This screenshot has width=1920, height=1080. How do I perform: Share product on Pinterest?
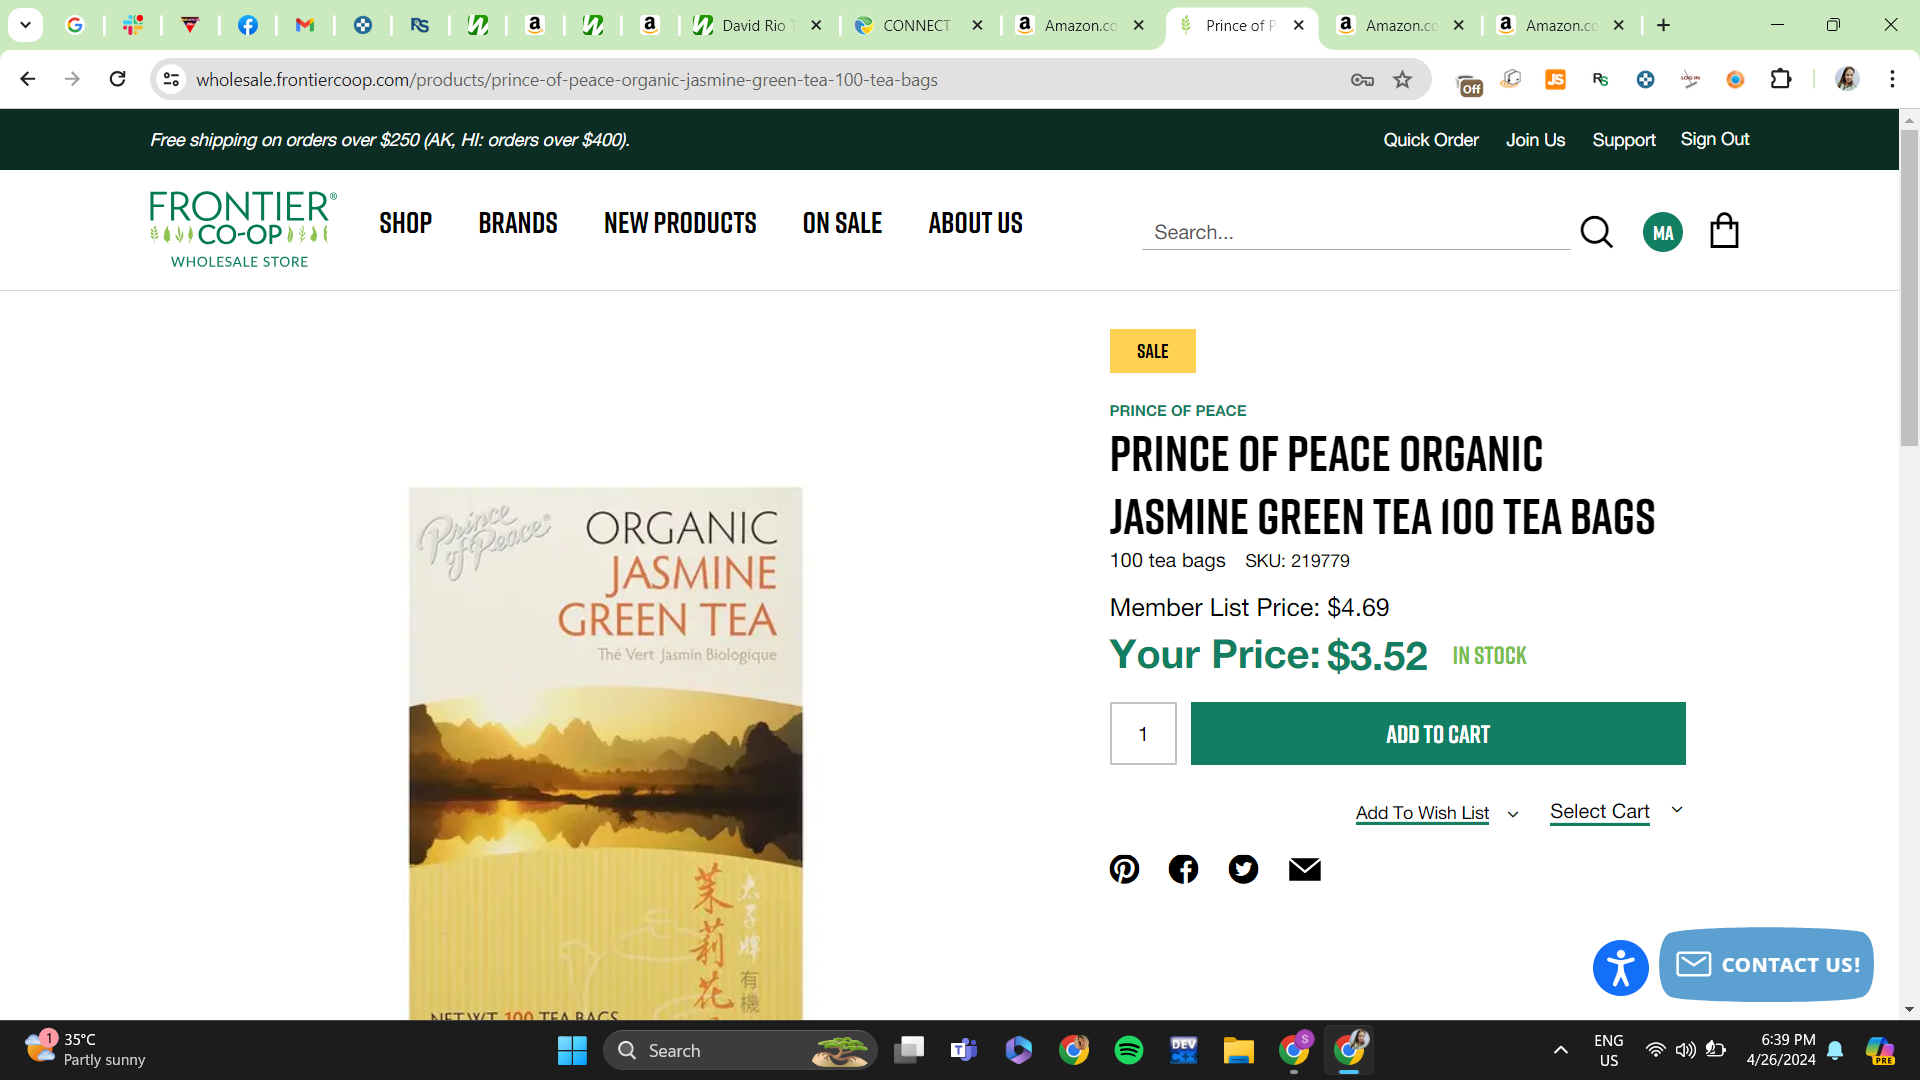[x=1124, y=869]
